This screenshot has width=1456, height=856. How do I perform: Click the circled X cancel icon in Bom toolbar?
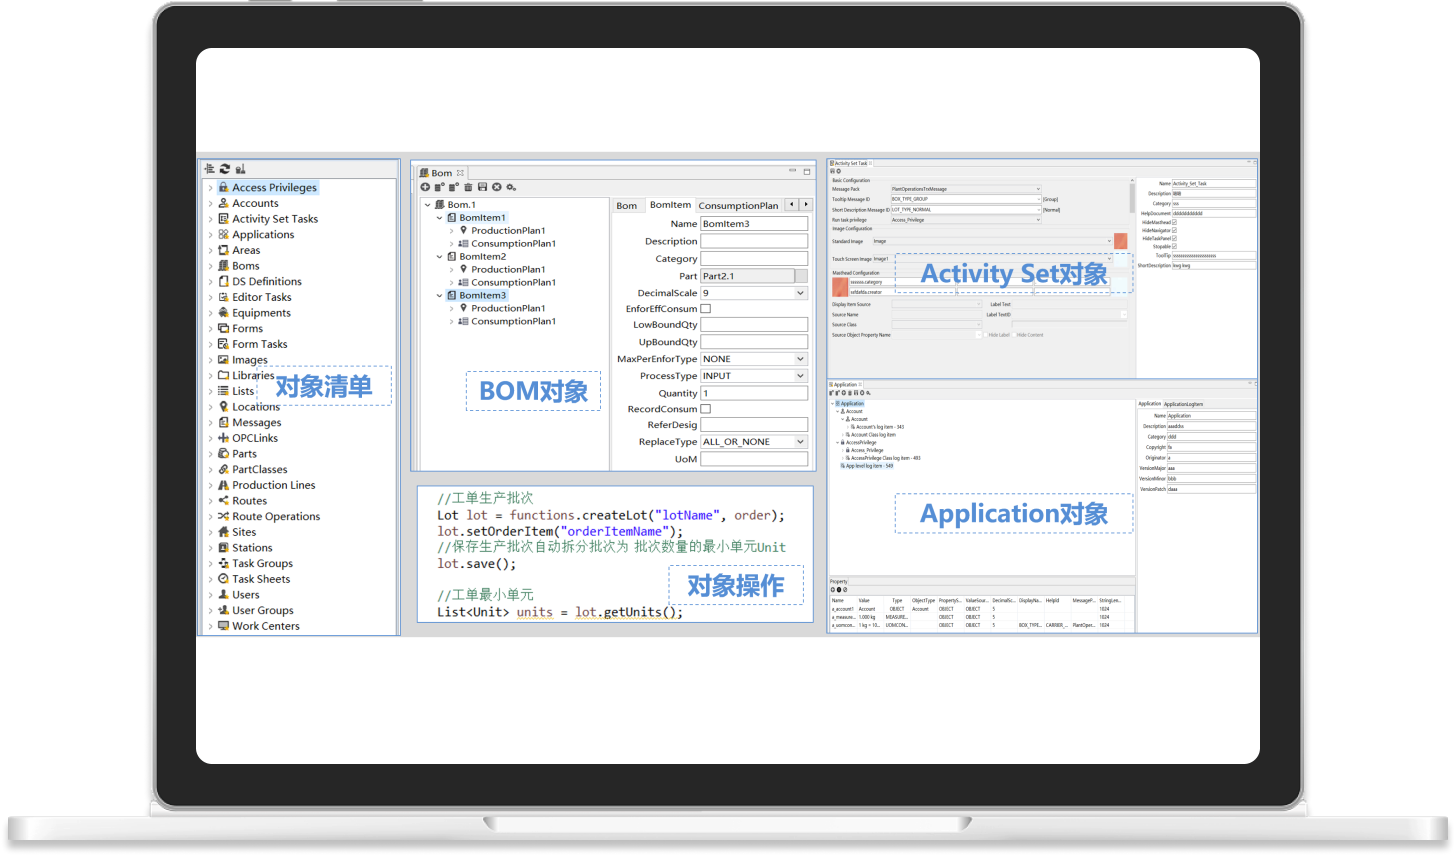497,187
